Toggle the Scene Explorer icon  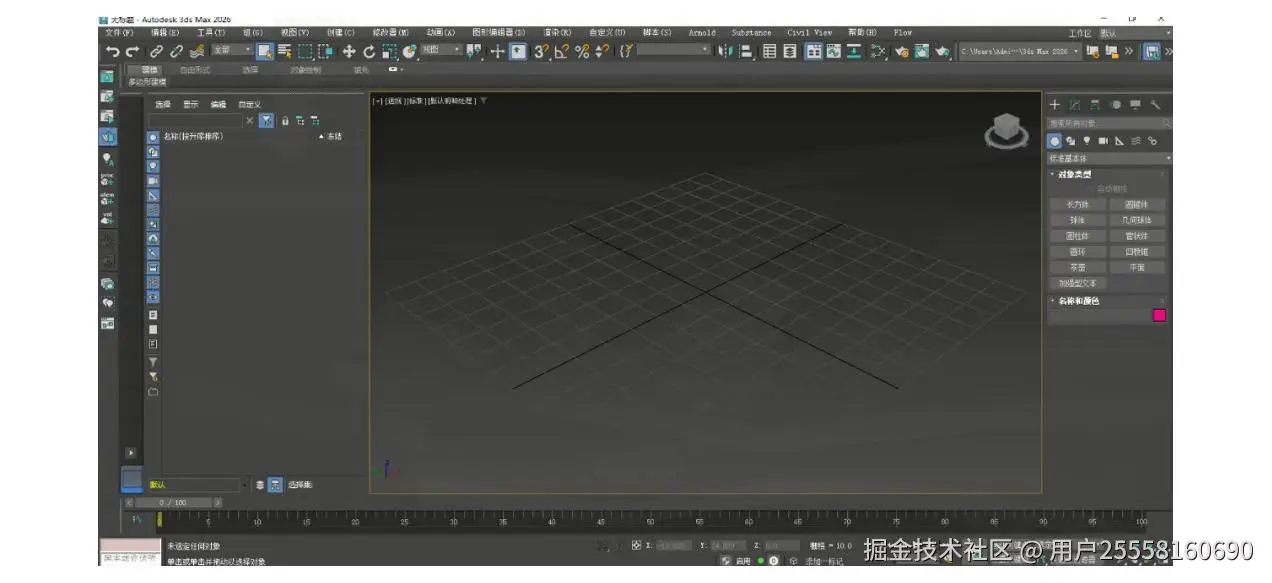pyautogui.click(x=770, y=51)
